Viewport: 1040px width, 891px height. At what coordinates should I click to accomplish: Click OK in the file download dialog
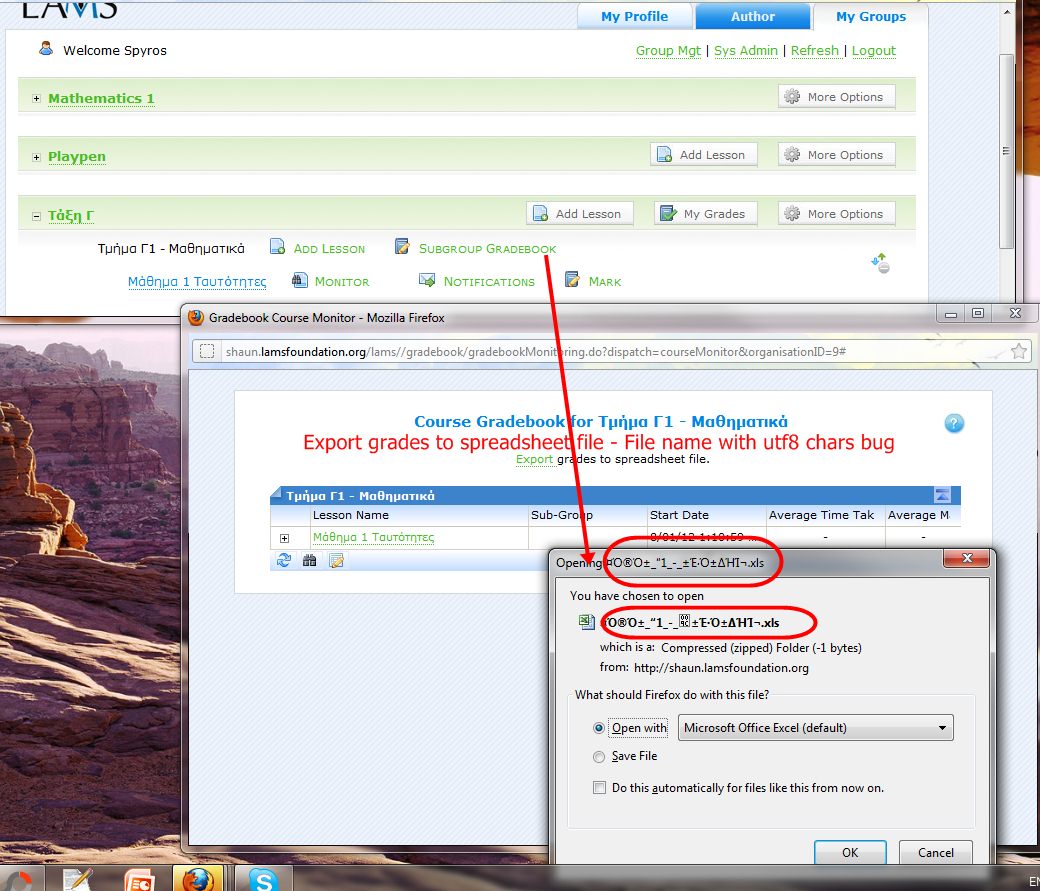850,853
